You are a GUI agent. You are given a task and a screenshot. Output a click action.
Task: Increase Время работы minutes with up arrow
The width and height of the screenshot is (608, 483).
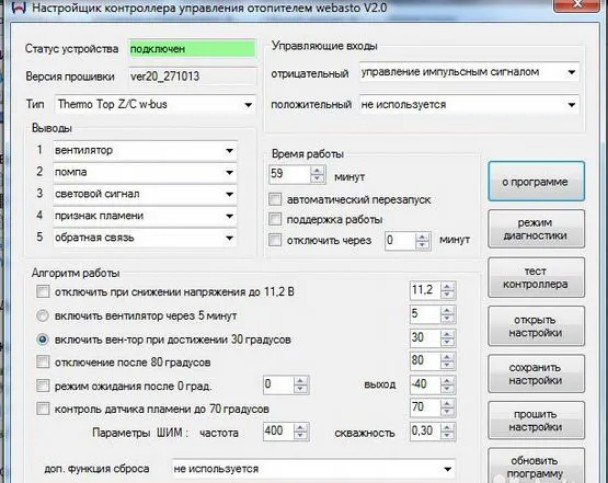point(317,170)
